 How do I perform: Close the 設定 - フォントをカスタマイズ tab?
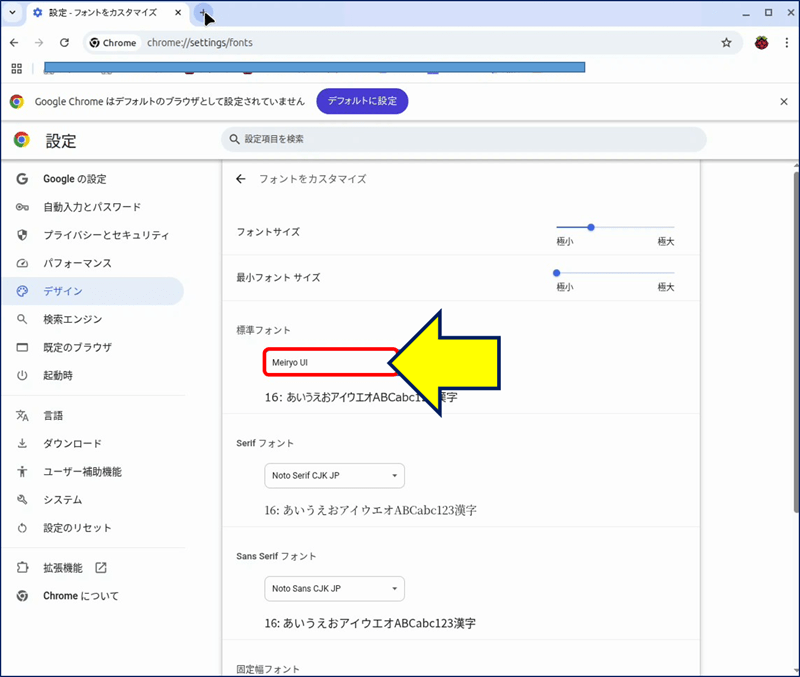tap(178, 13)
